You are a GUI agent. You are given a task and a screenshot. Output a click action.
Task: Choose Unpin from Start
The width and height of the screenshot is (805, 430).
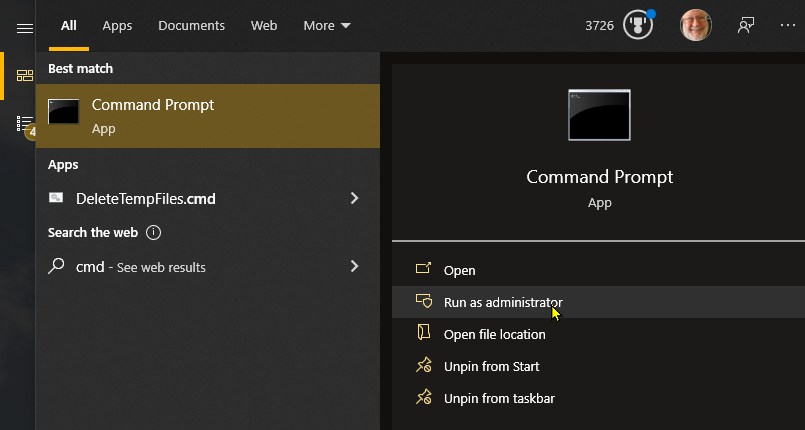[x=598, y=366]
